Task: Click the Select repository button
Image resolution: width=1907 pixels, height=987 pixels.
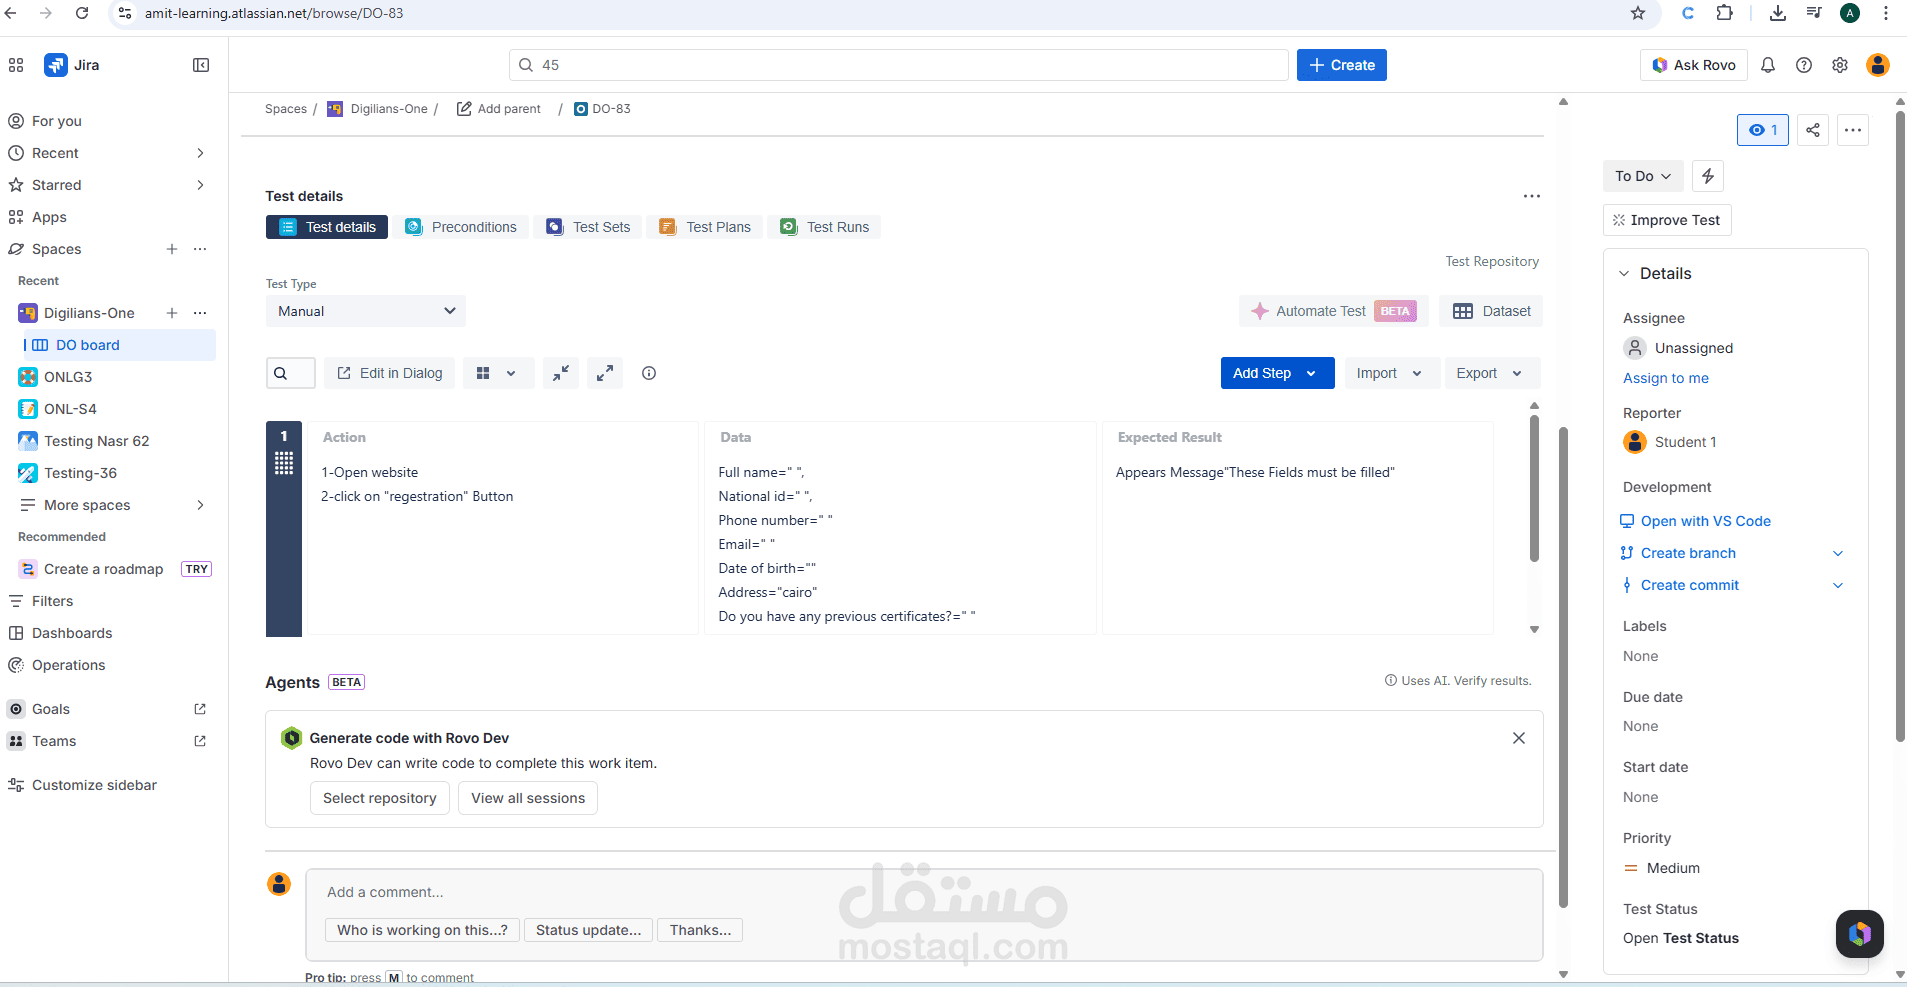Action: [380, 798]
